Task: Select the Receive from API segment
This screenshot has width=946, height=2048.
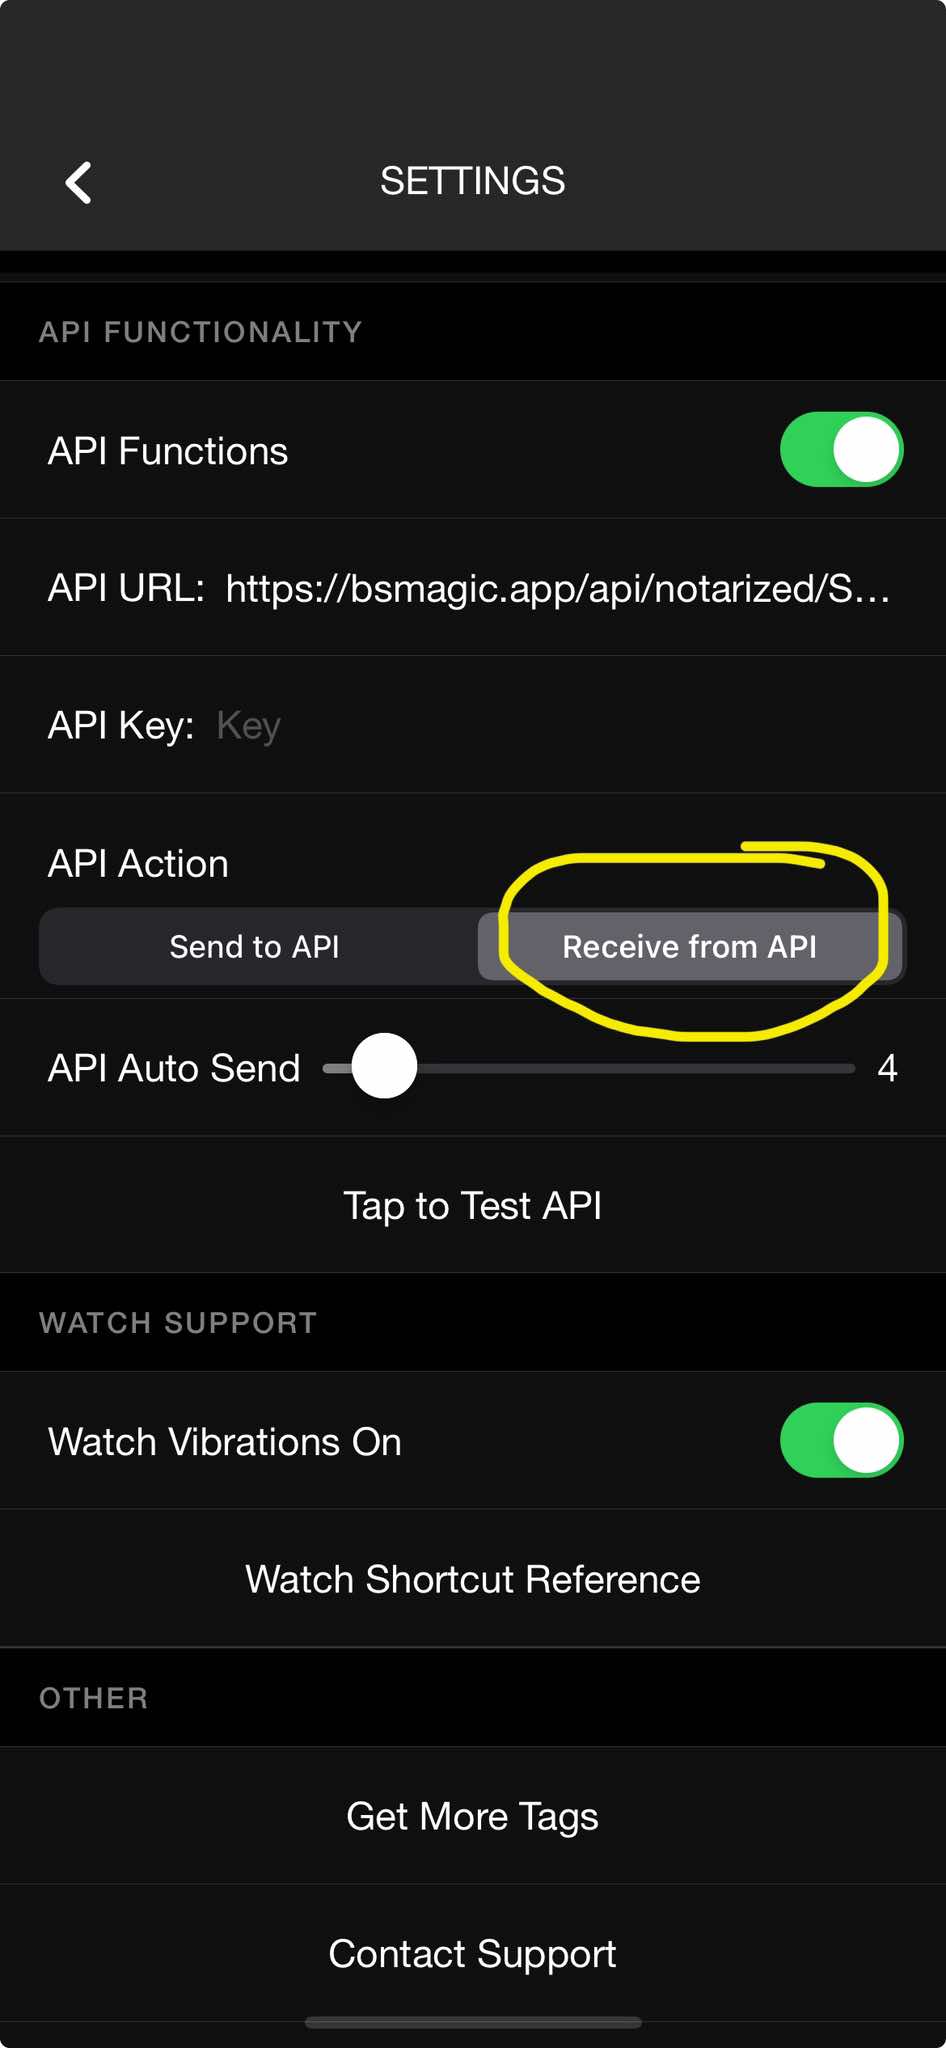Action: pos(690,946)
